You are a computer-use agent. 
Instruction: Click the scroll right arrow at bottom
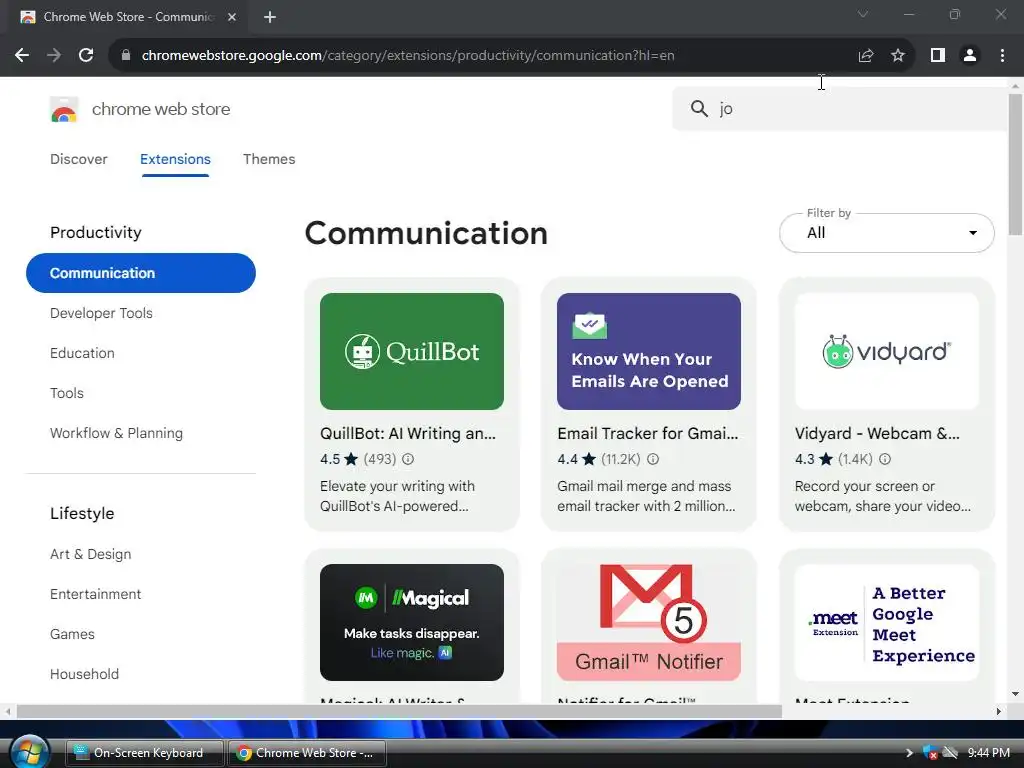999,711
